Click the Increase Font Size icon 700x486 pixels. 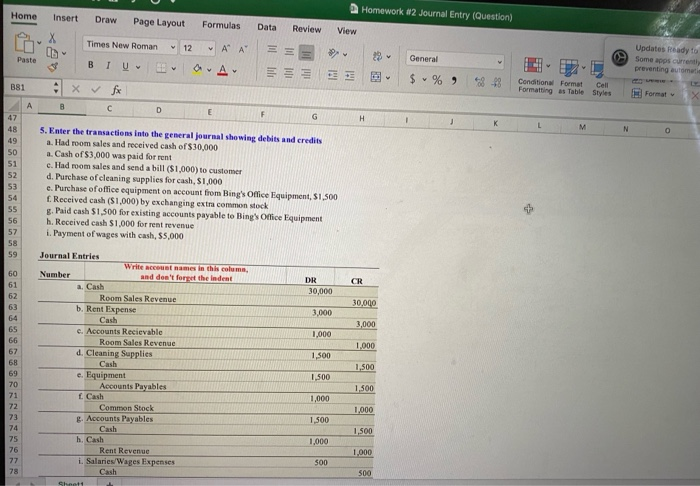pyautogui.click(x=226, y=49)
